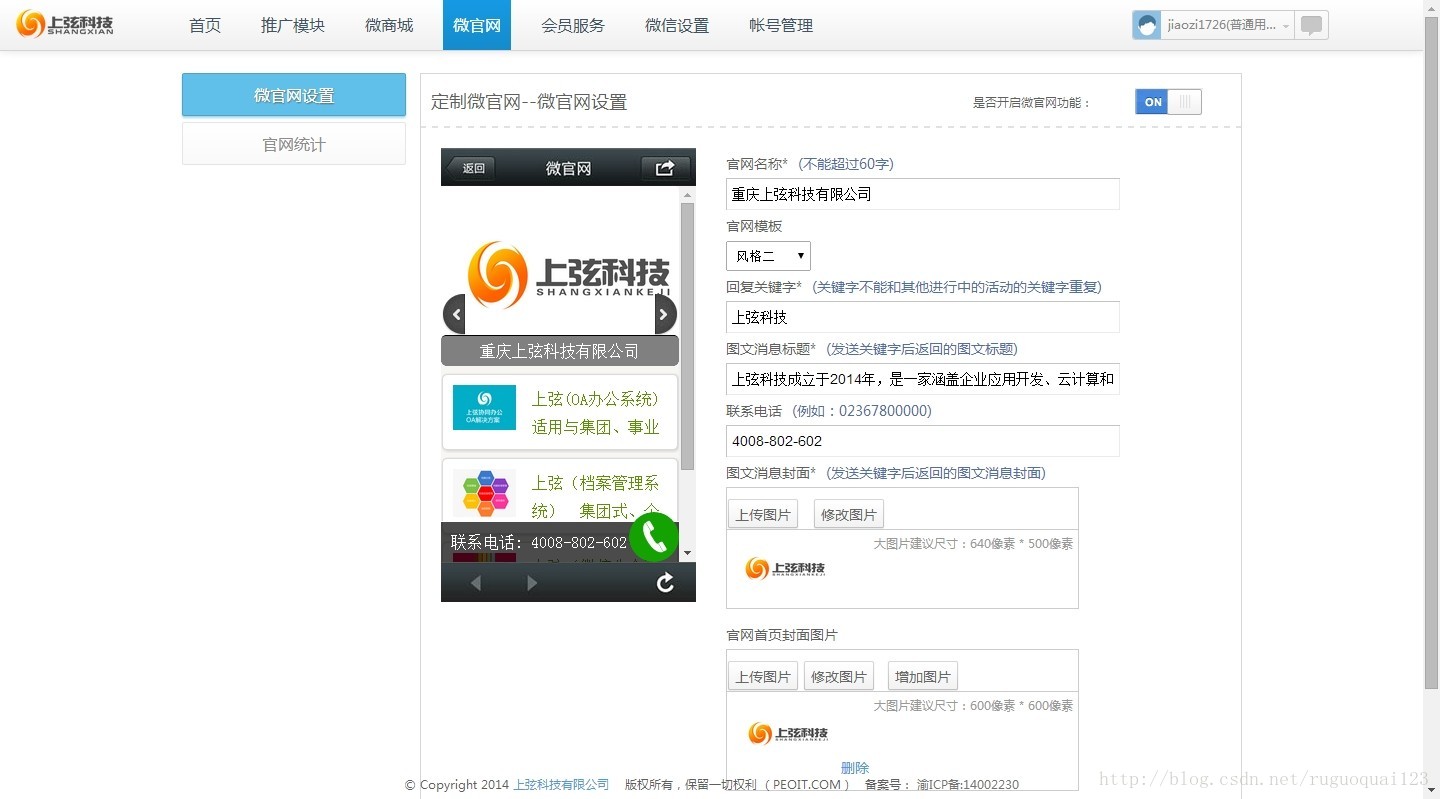
Task: Go to 首页 menu
Action: (205, 25)
